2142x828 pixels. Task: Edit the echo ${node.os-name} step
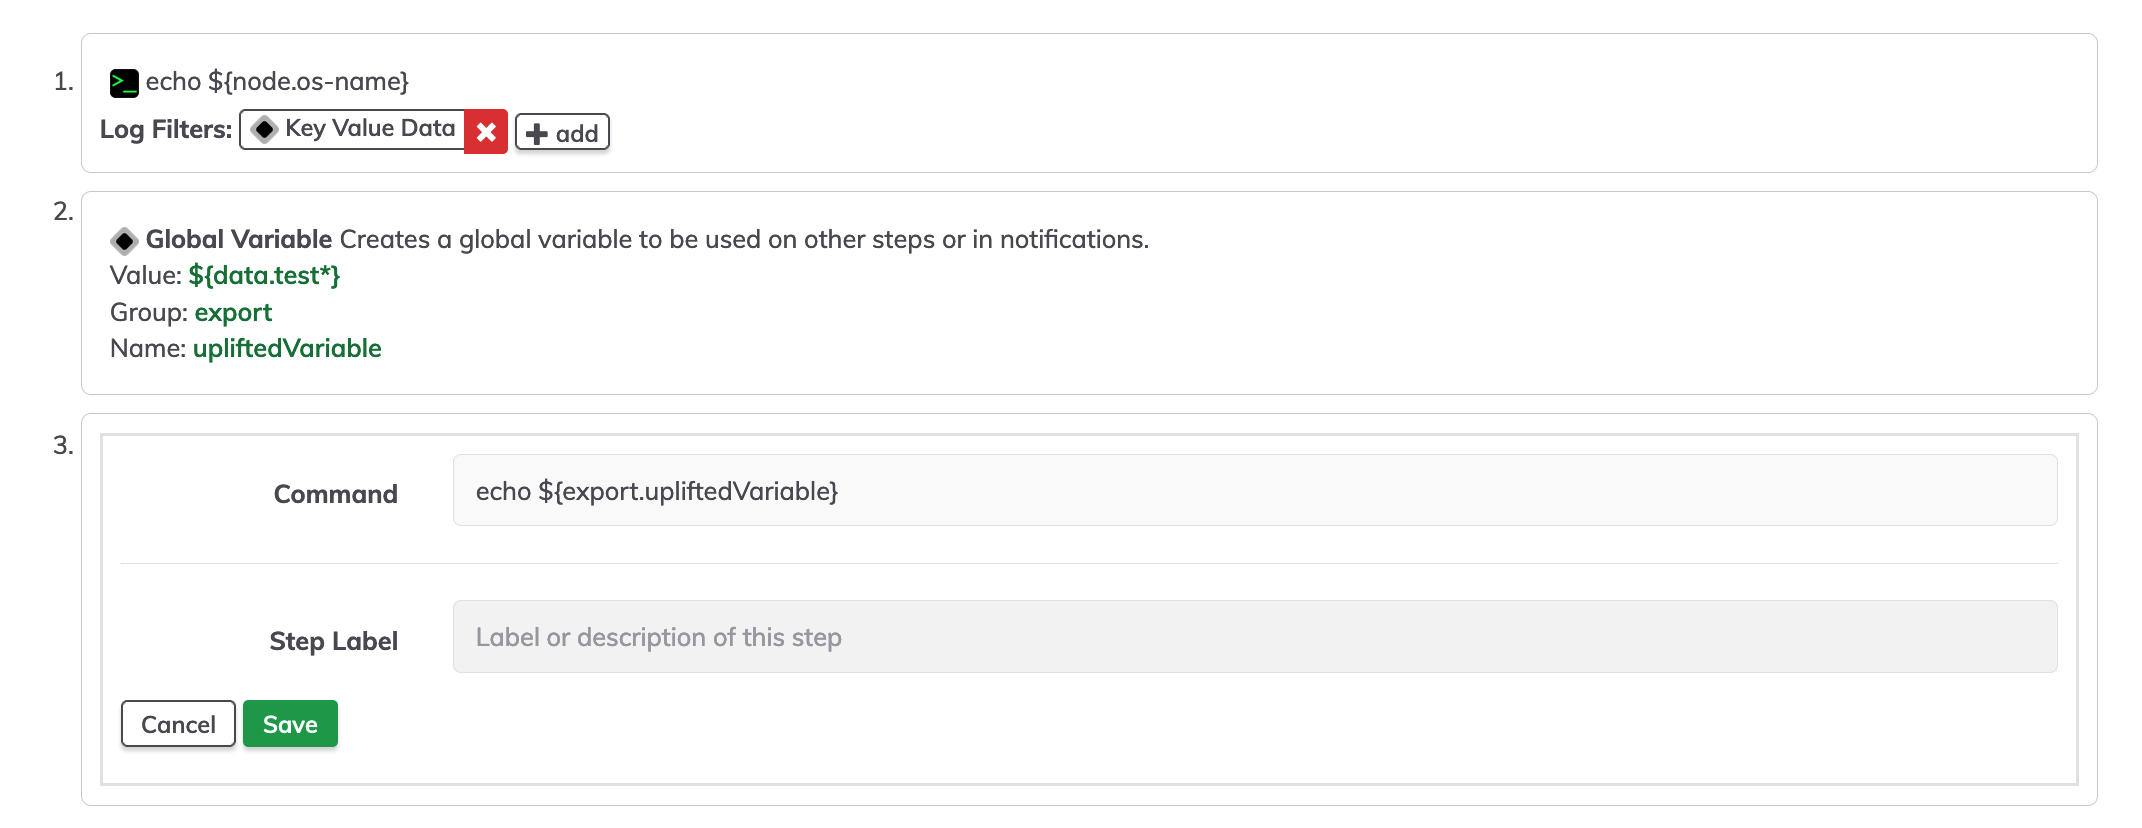(x=277, y=81)
